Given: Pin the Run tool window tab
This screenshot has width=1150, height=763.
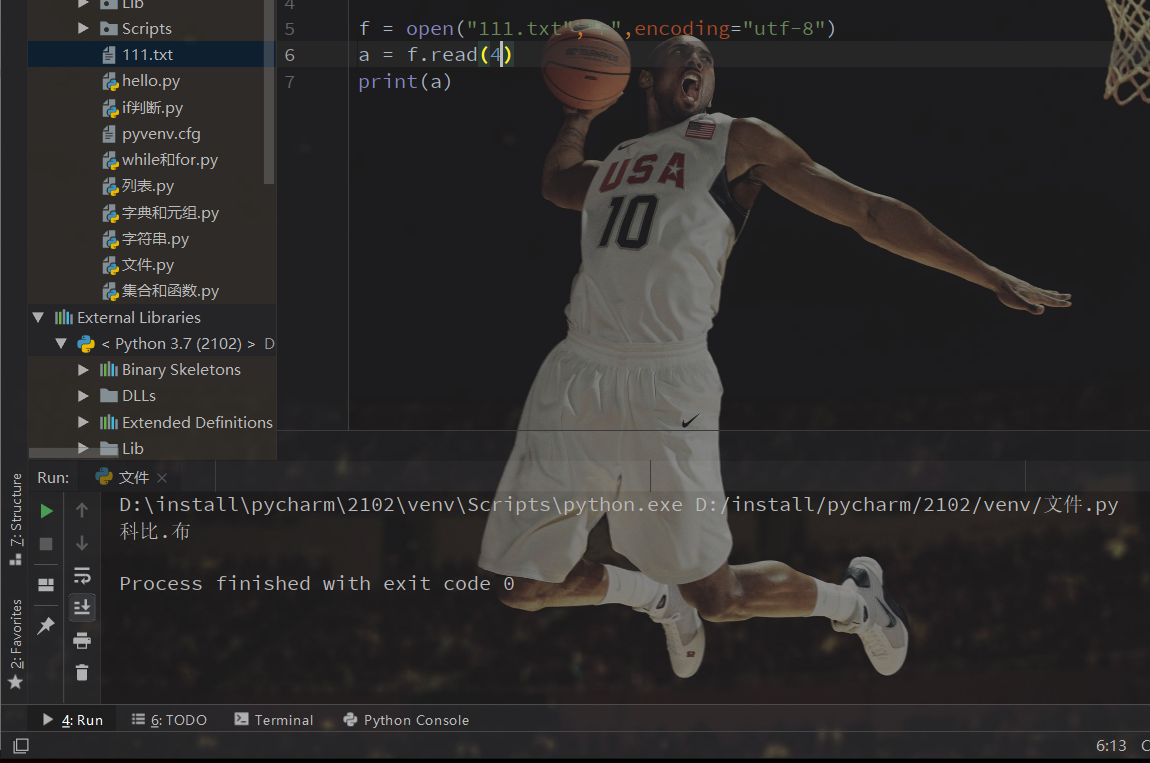Looking at the screenshot, I should 45,625.
